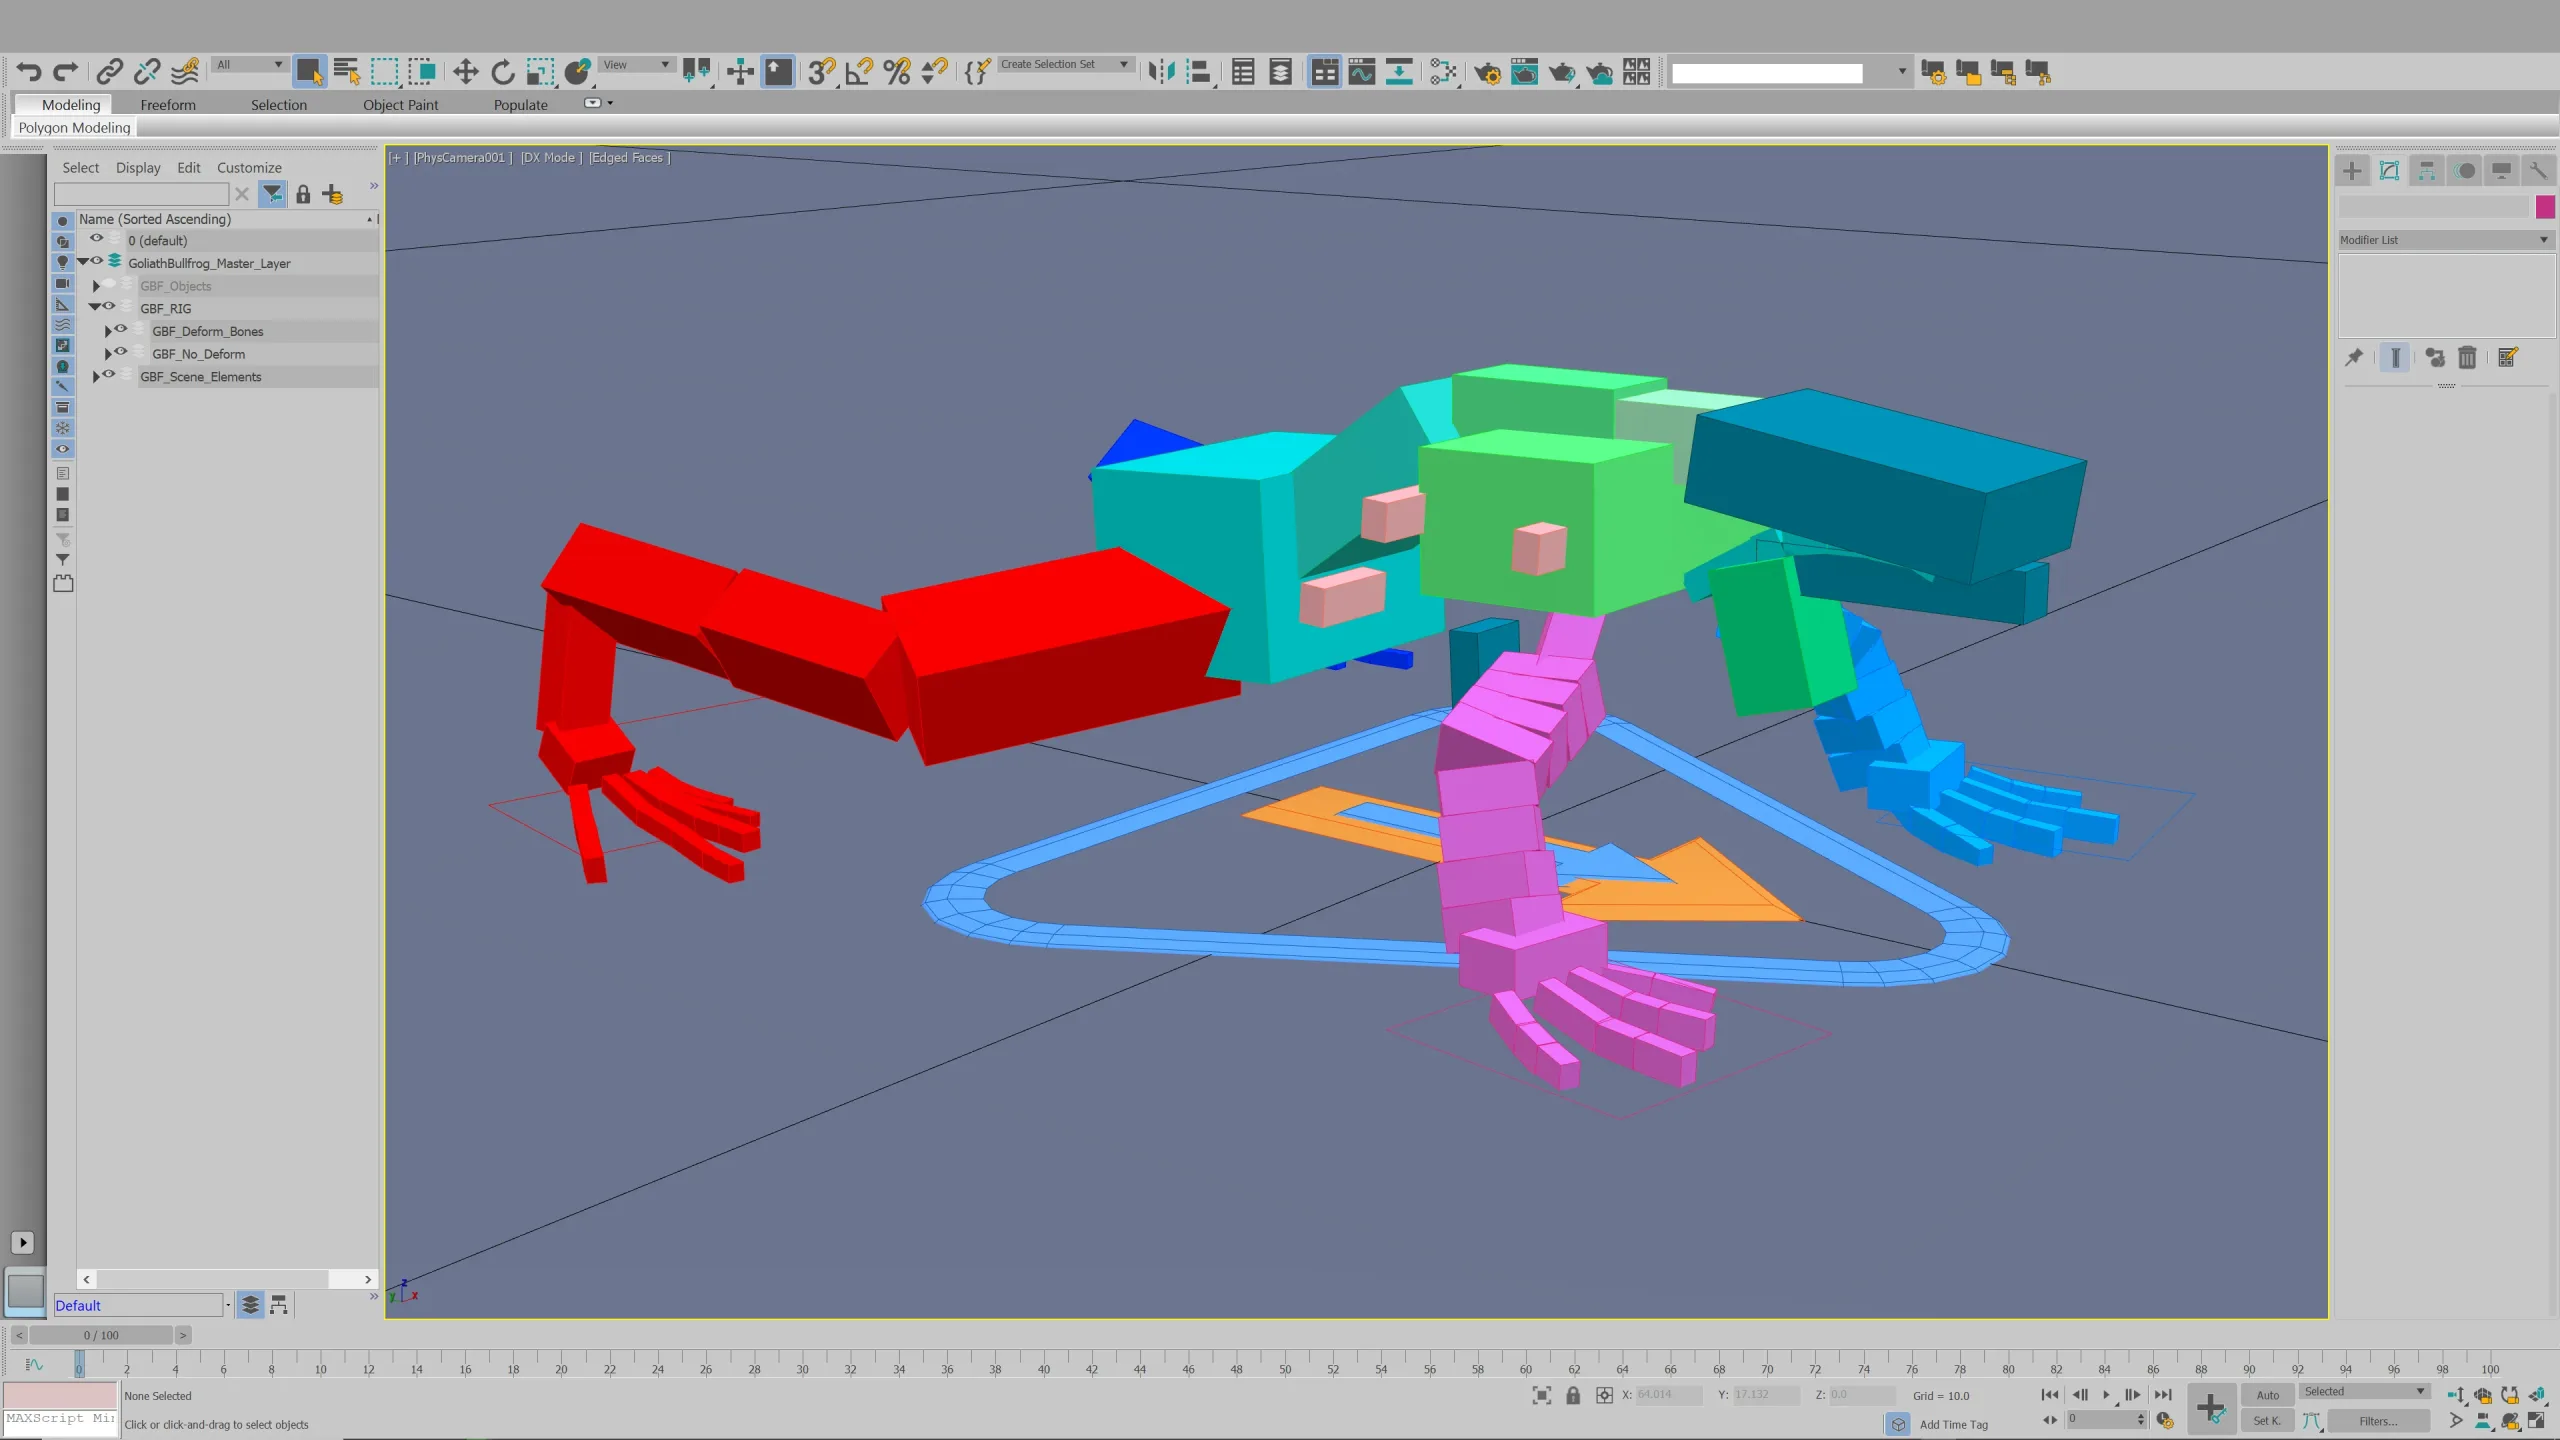The height and width of the screenshot is (1440, 2560).
Task: Open the Customize menu in Scene Explorer
Action: point(249,168)
